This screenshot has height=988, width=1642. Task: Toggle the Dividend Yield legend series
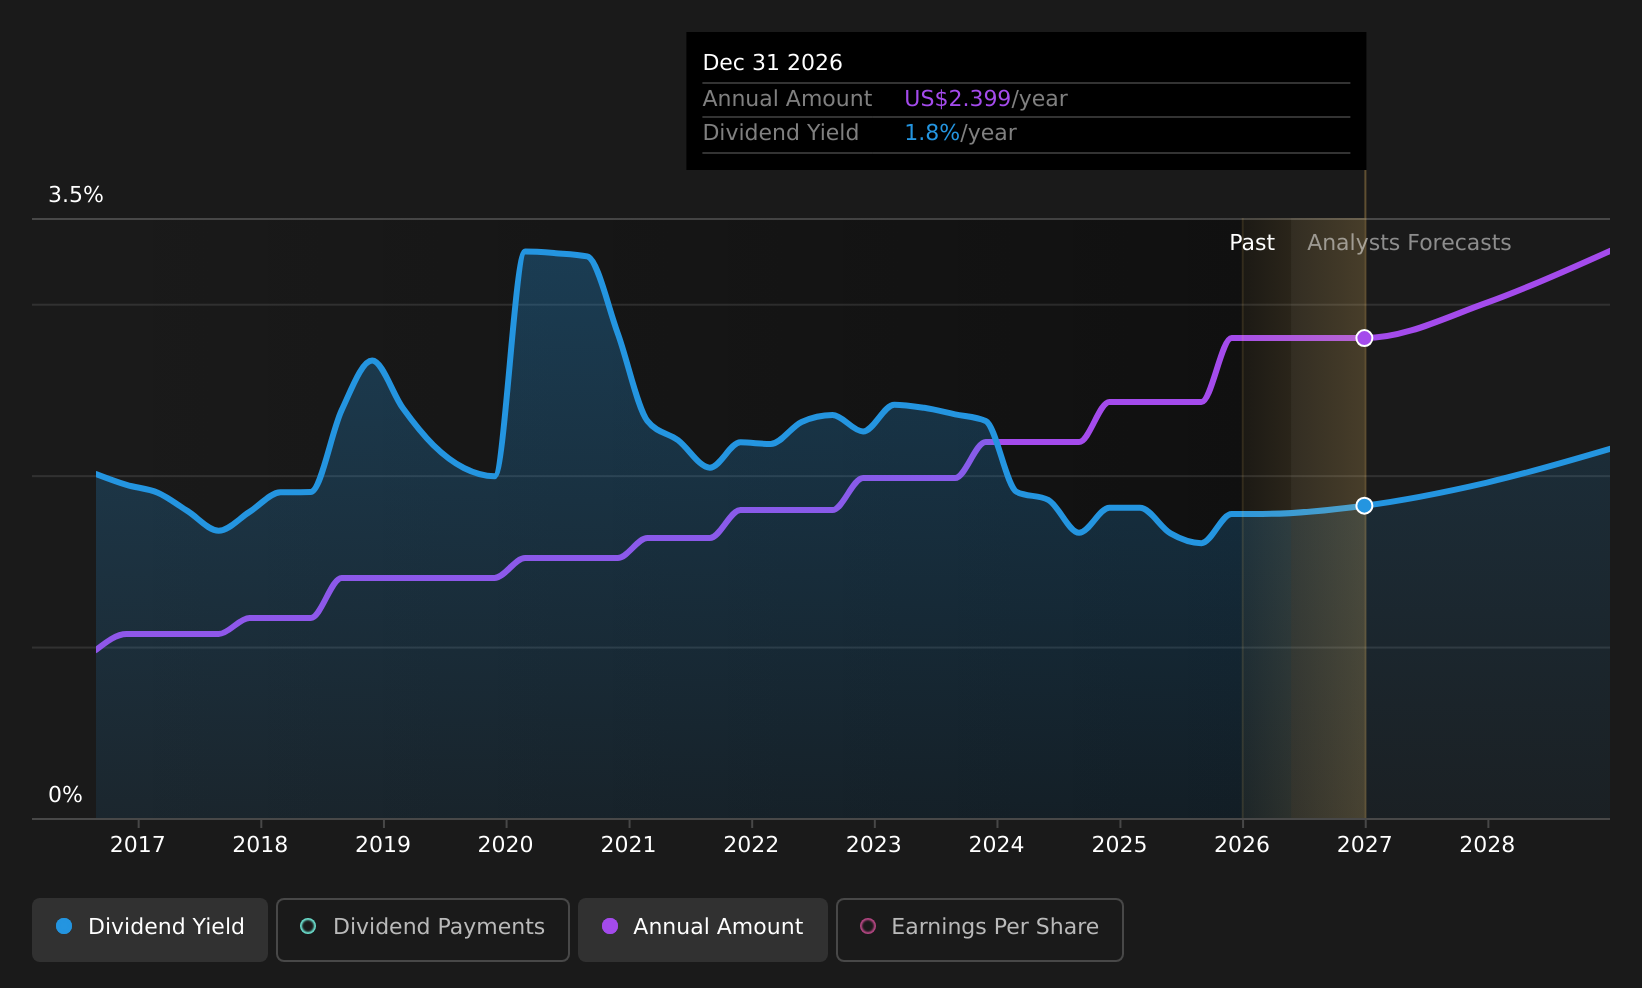click(x=150, y=929)
